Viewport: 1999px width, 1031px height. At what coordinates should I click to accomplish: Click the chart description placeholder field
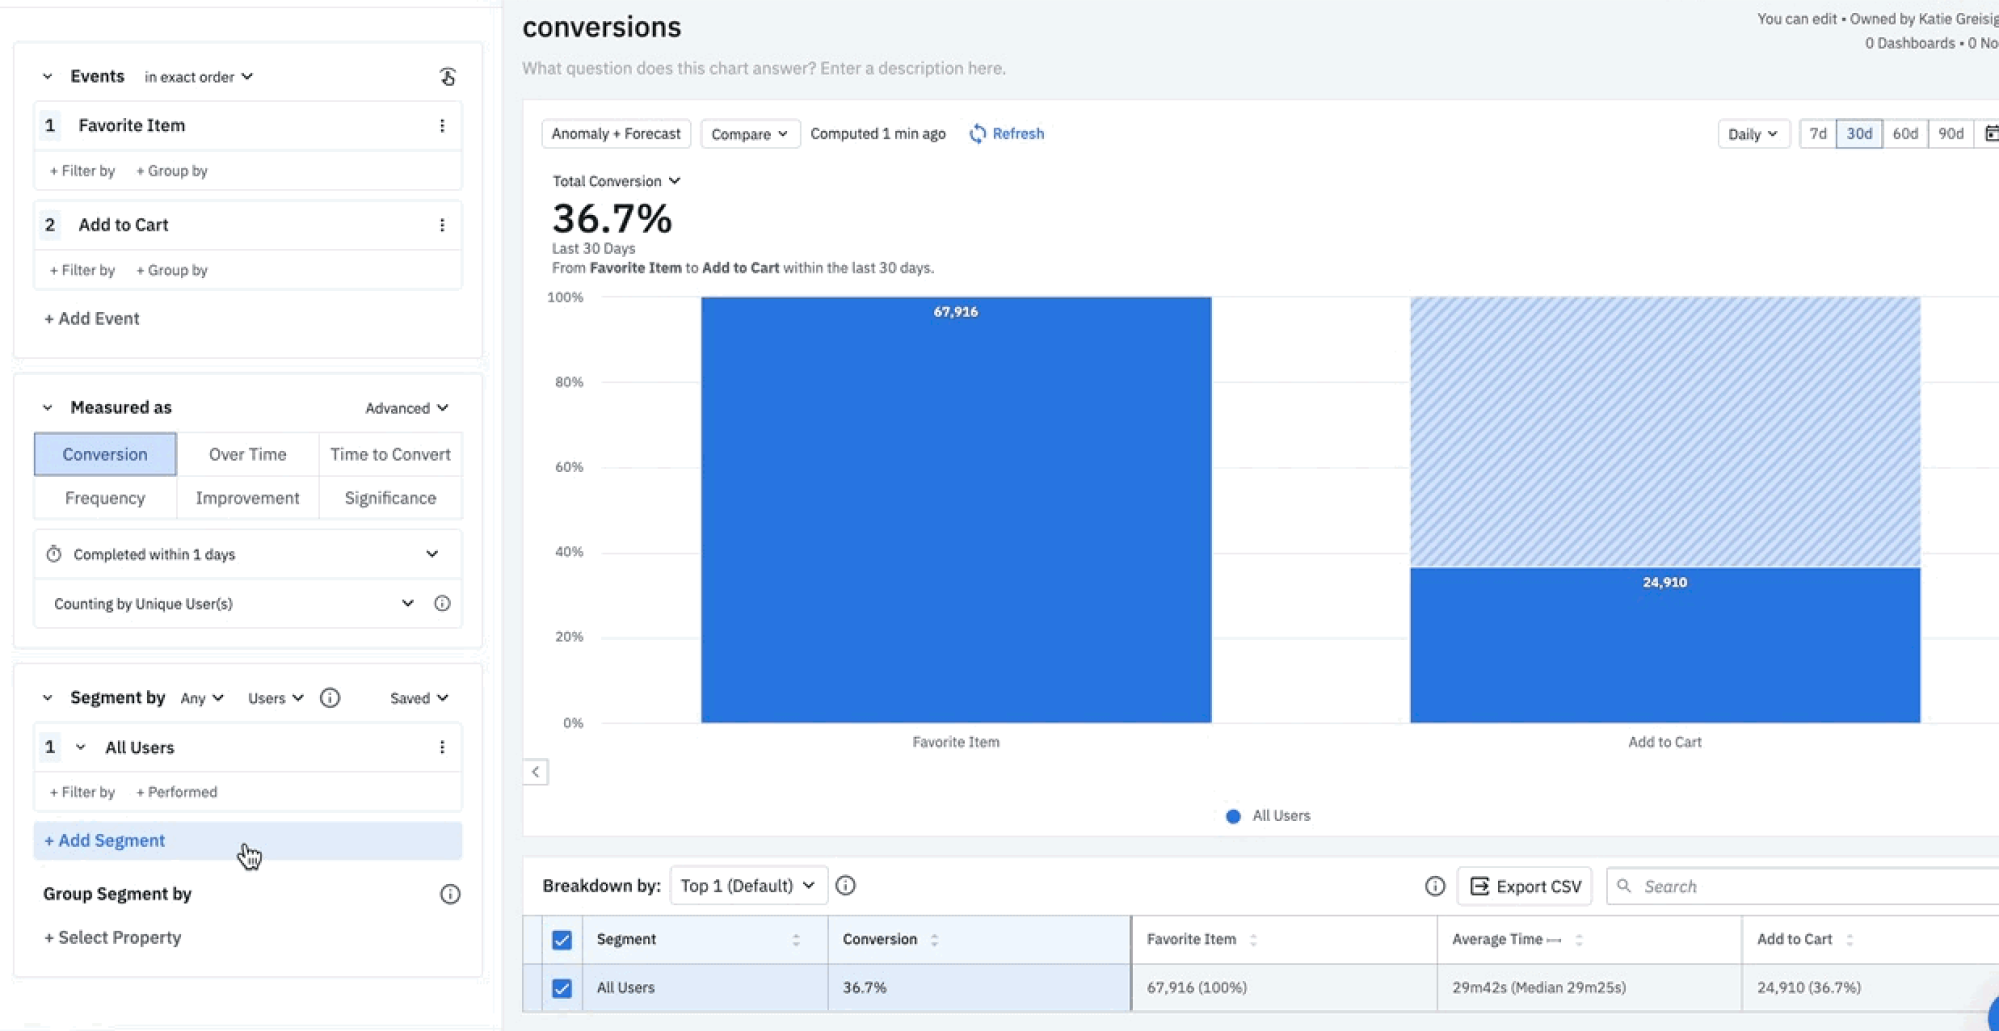coord(763,68)
